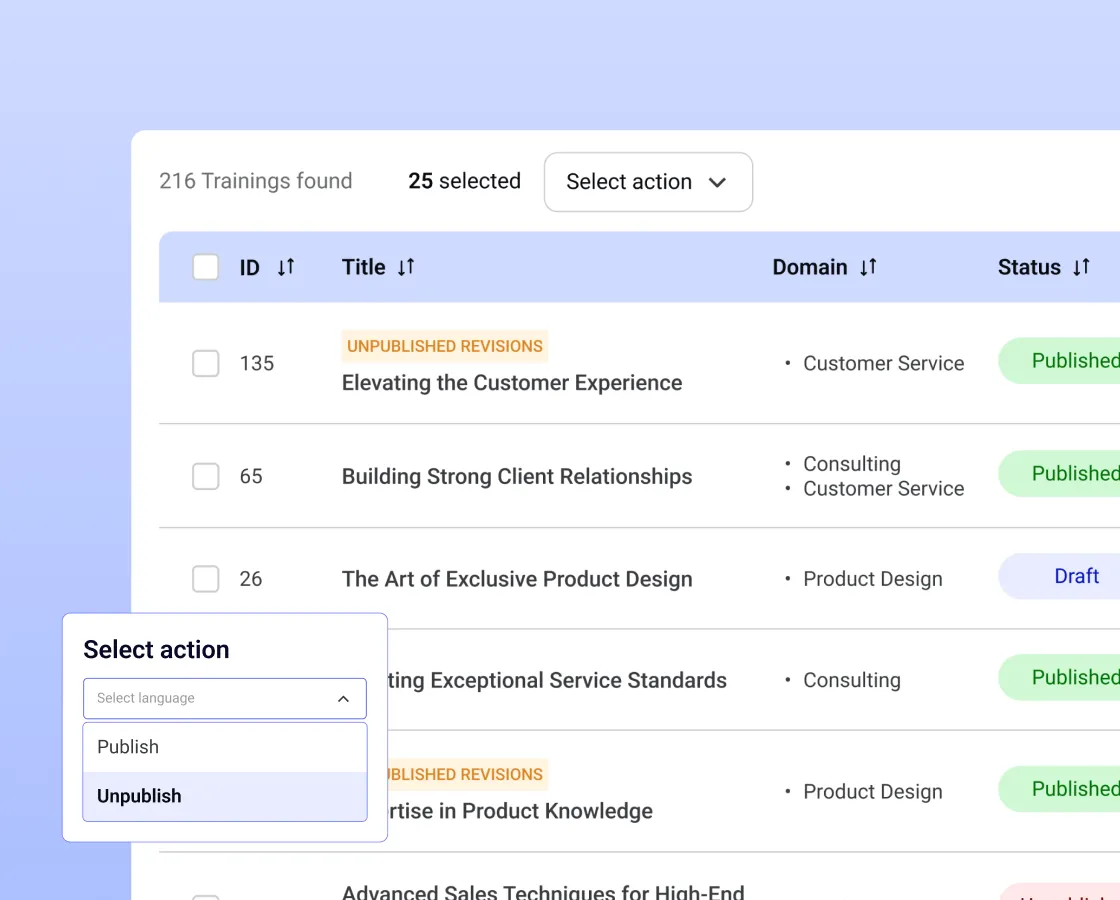
Task: Click the Published badge for training 65
Action: (1075, 473)
